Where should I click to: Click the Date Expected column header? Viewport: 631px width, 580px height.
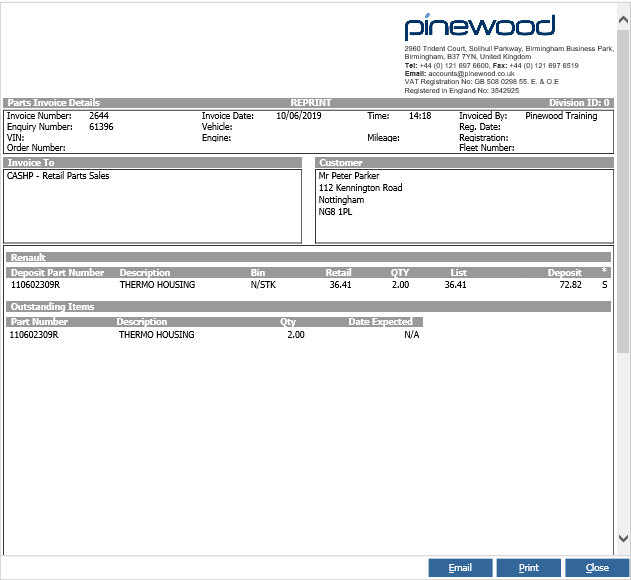pos(380,322)
